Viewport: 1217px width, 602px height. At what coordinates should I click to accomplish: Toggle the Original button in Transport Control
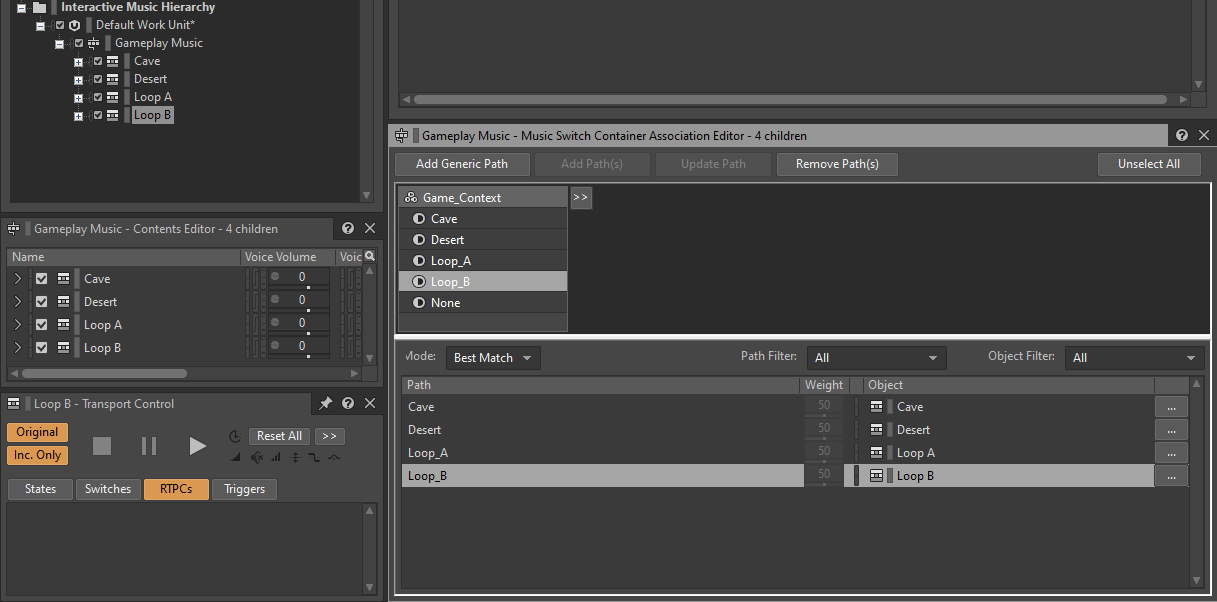pyautogui.click(x=38, y=432)
